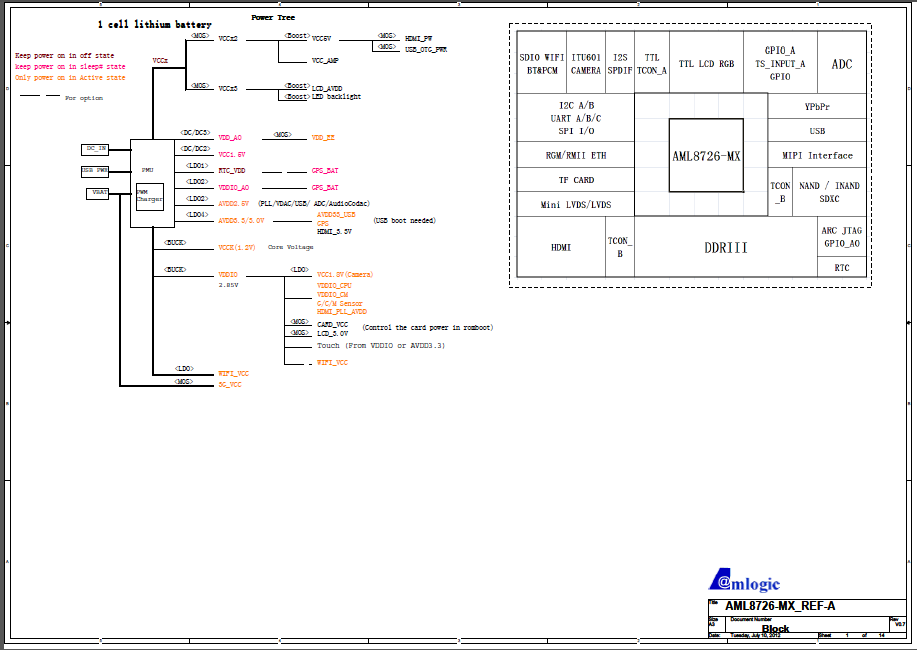Select the VBAT input box
This screenshot has width=917, height=650.
click(98, 194)
